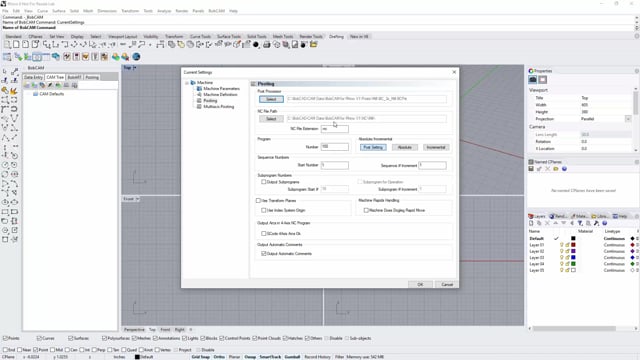Viewport: 640px width, 360px height.
Task: Click the save icon in Named CPlanes panel
Action: point(531,169)
